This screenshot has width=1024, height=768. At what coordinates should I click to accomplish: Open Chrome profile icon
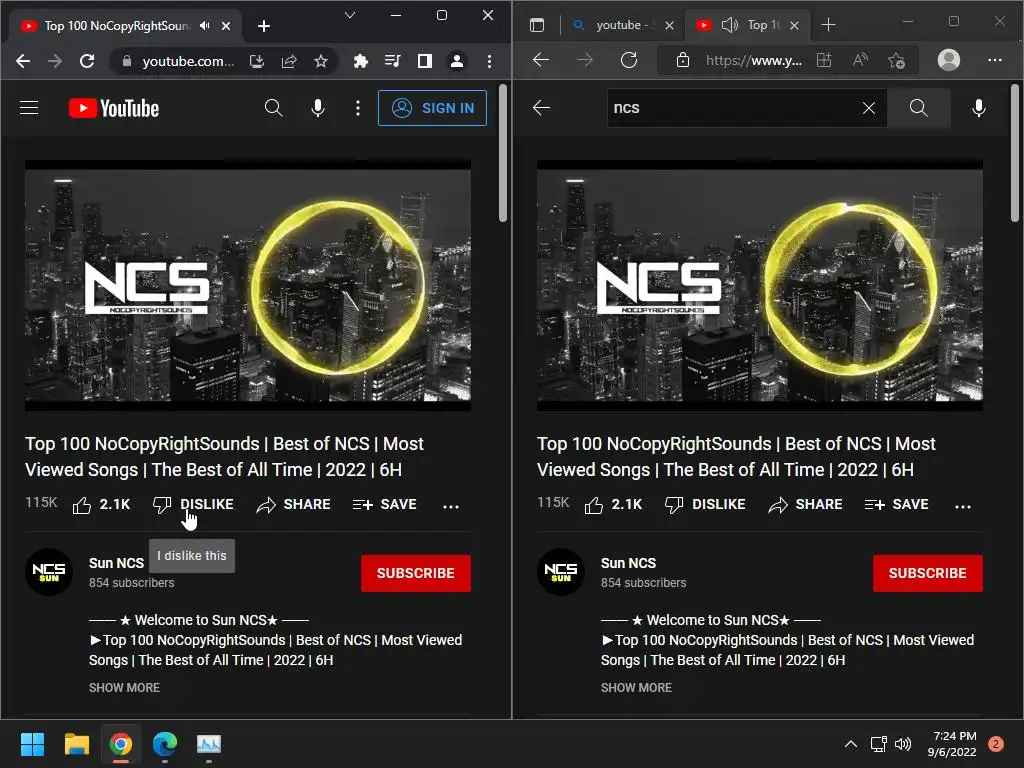click(x=457, y=61)
